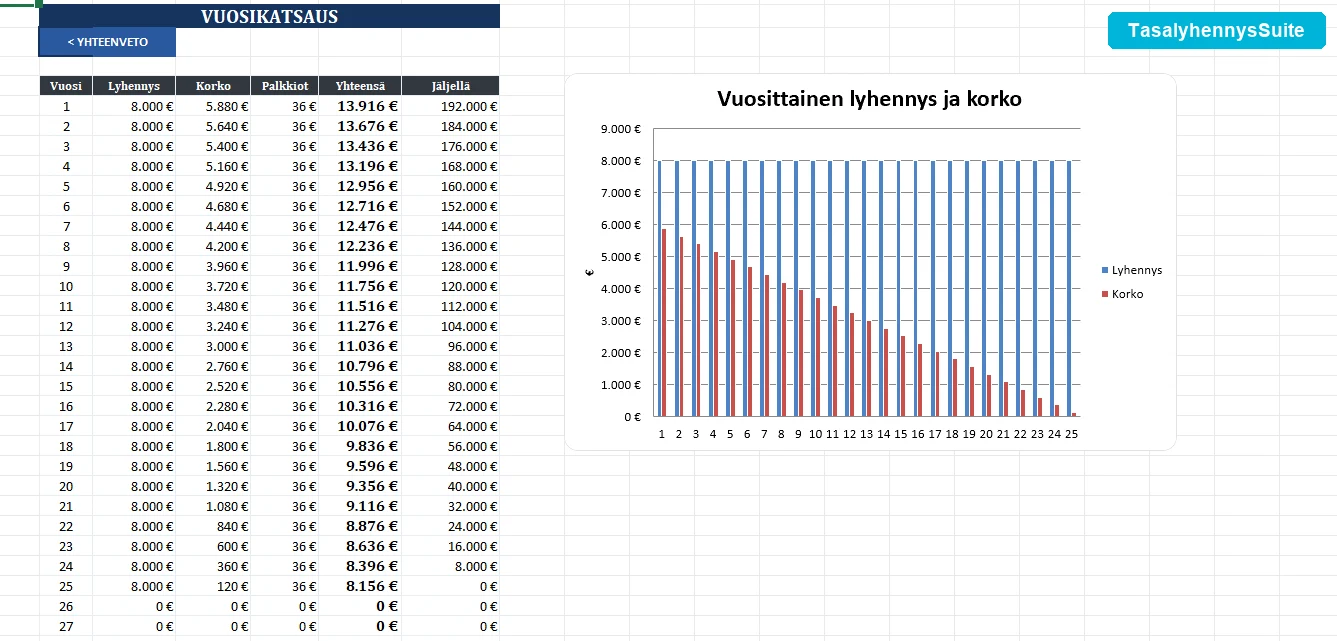Select the Jäljellä column header
Screen dimensions: 1337x641
[451, 86]
